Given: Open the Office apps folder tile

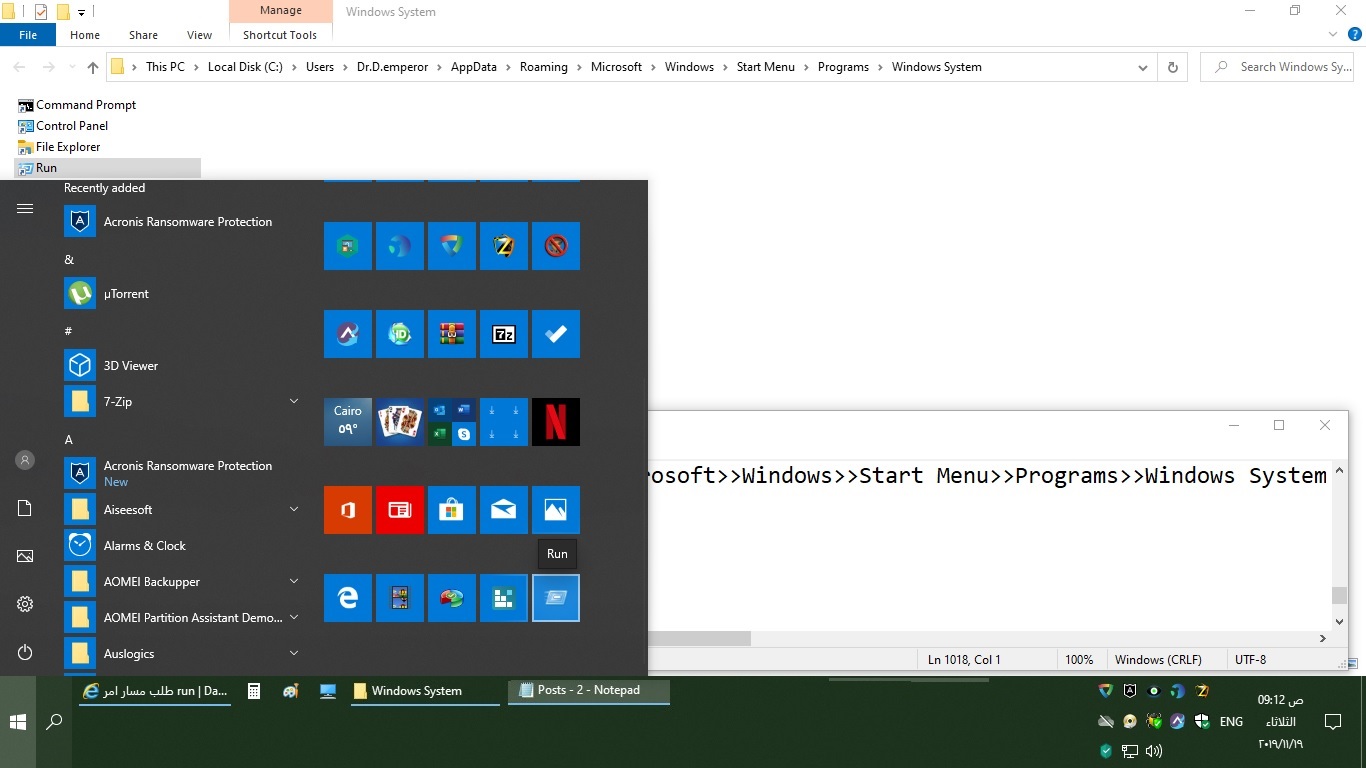Looking at the screenshot, I should [452, 422].
